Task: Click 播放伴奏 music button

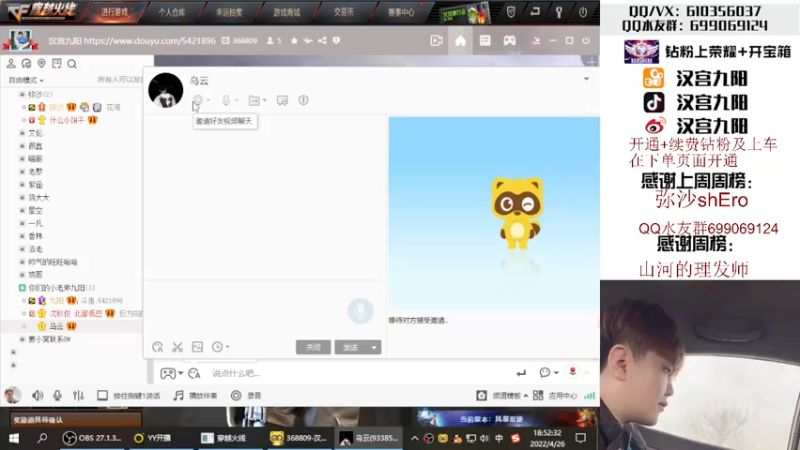Action: click(x=195, y=395)
